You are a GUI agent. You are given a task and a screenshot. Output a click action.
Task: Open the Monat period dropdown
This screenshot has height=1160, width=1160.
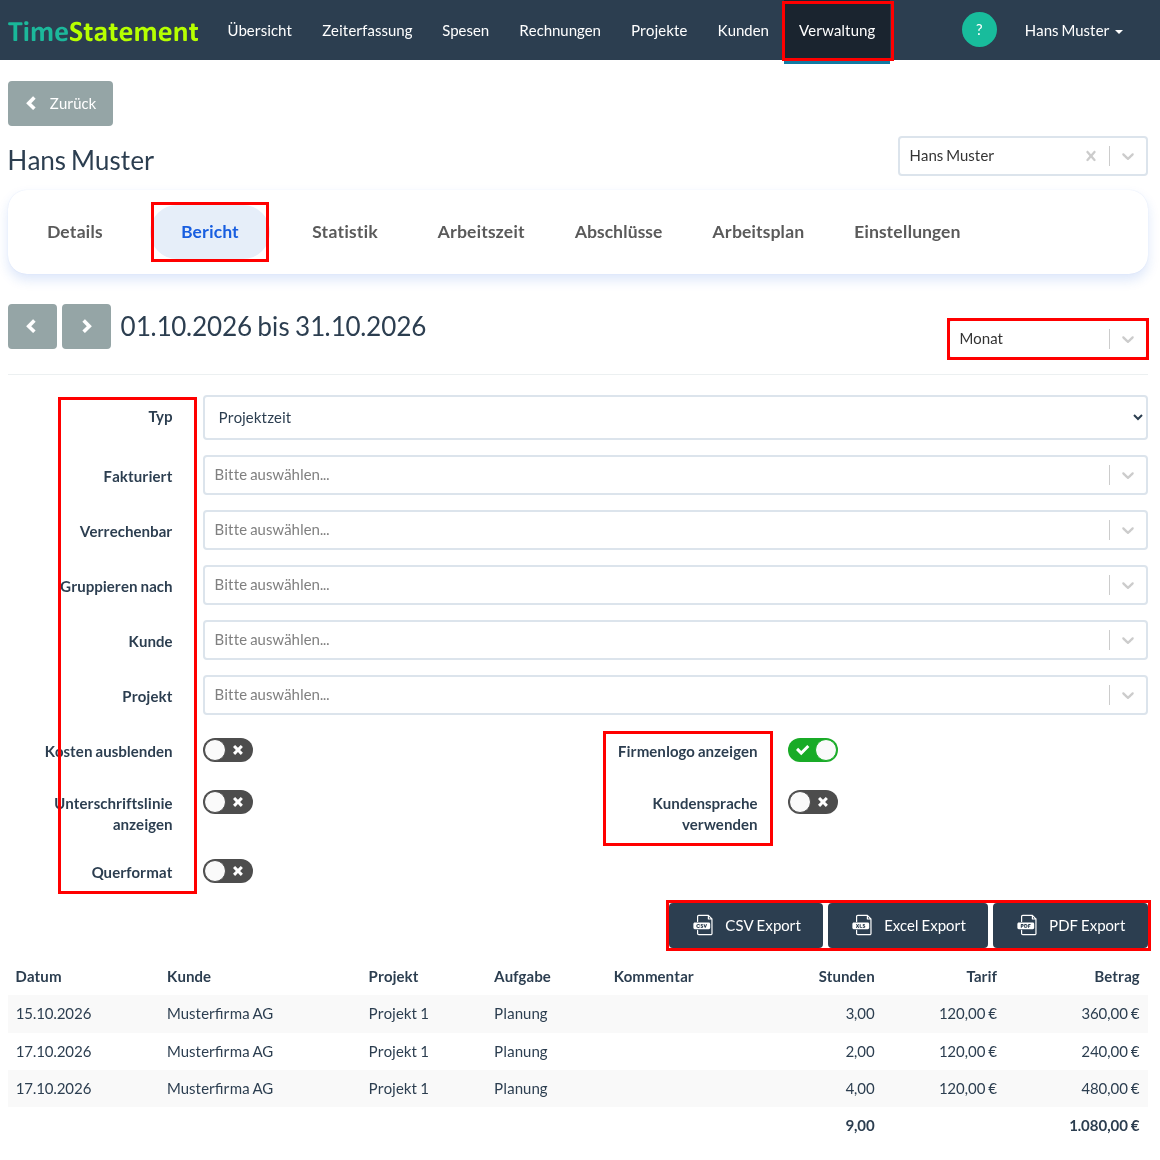click(x=1048, y=339)
